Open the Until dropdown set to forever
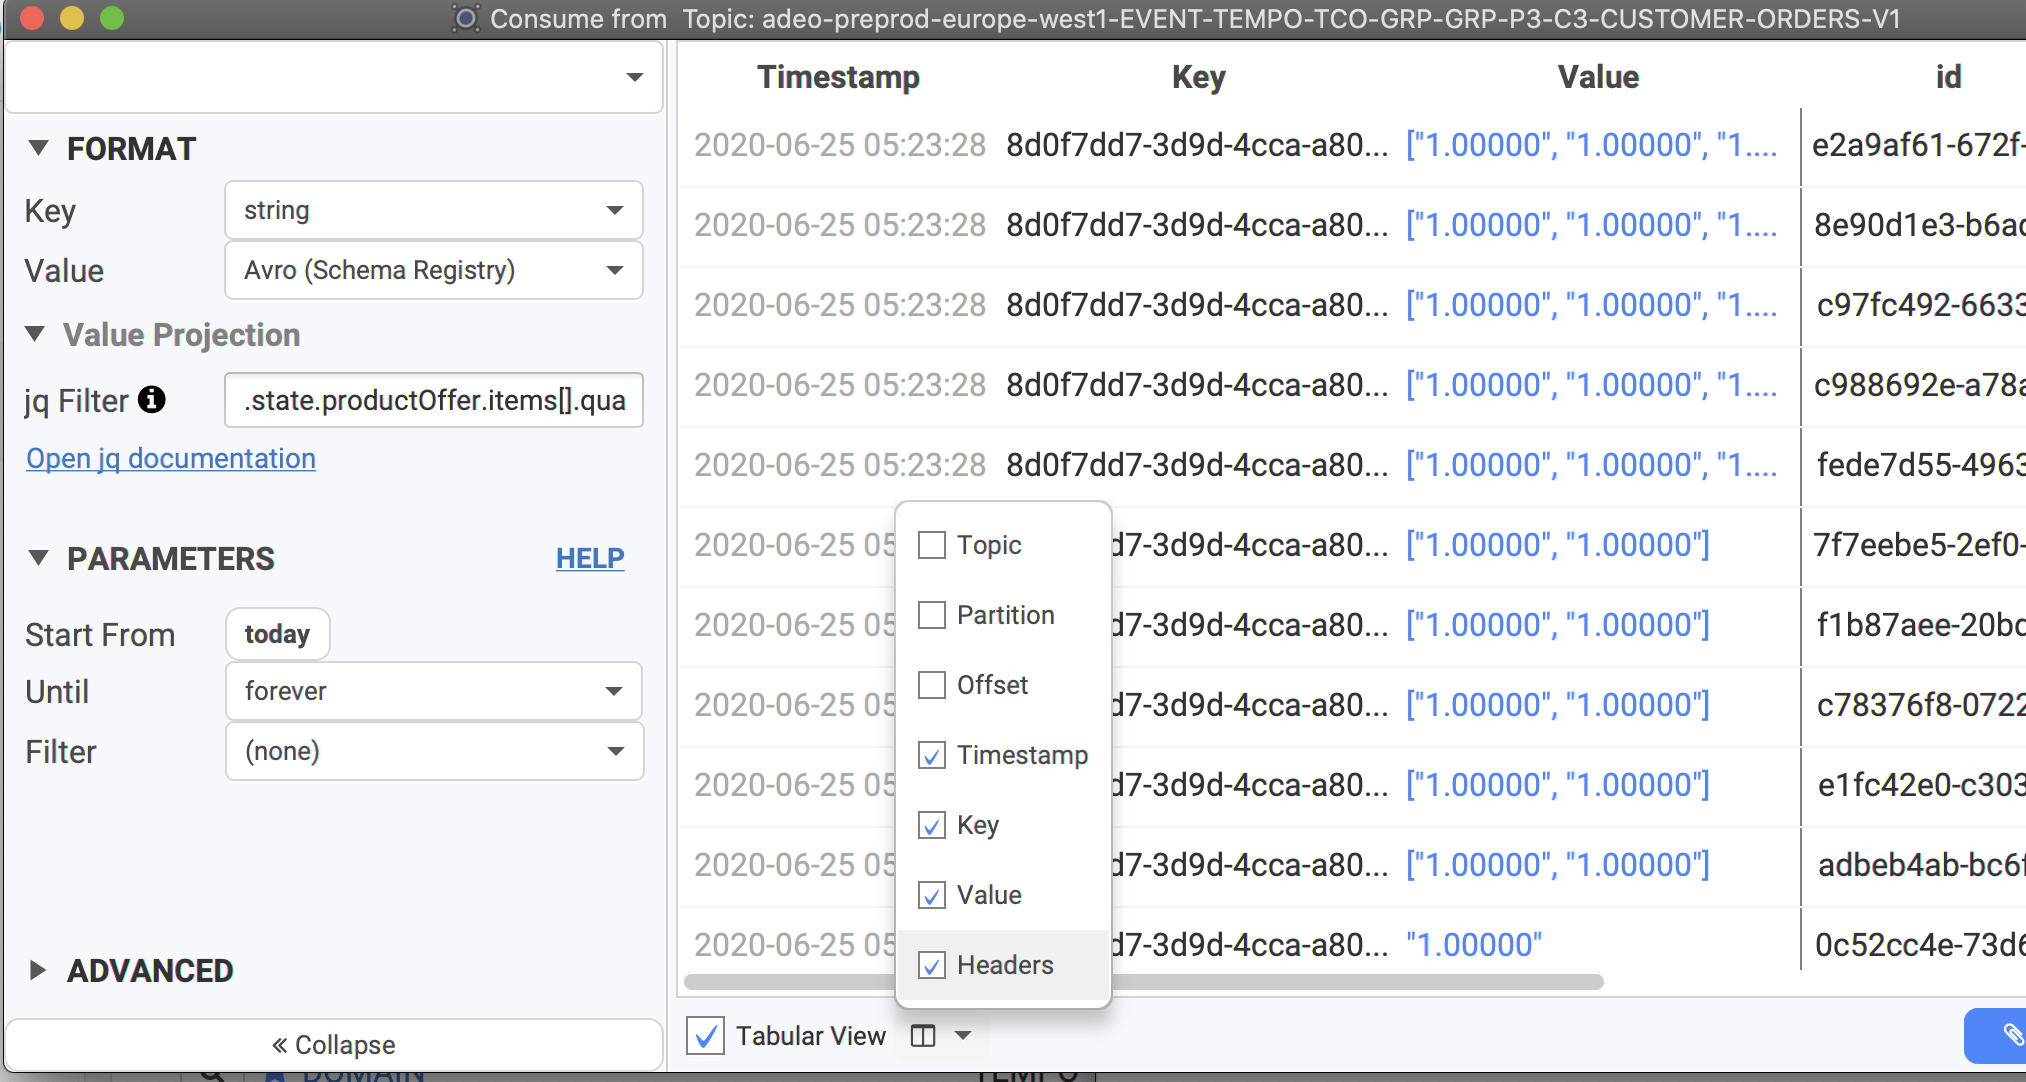 pos(433,691)
